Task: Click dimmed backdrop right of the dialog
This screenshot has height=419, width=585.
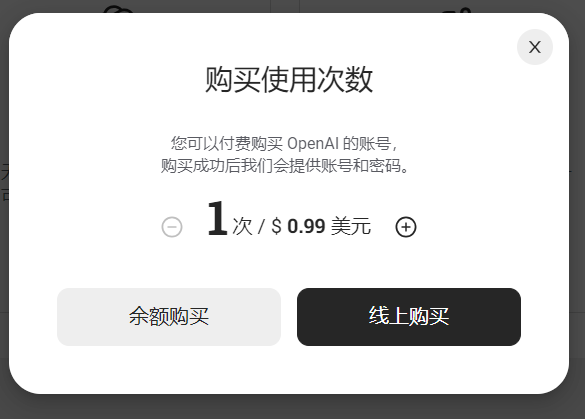Action: (577, 209)
